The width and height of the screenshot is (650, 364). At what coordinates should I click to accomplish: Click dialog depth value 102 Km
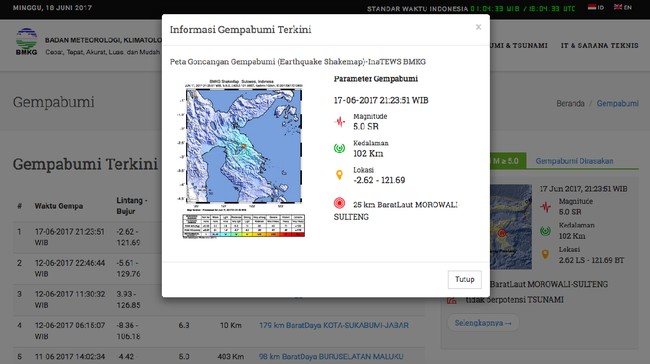coord(368,154)
